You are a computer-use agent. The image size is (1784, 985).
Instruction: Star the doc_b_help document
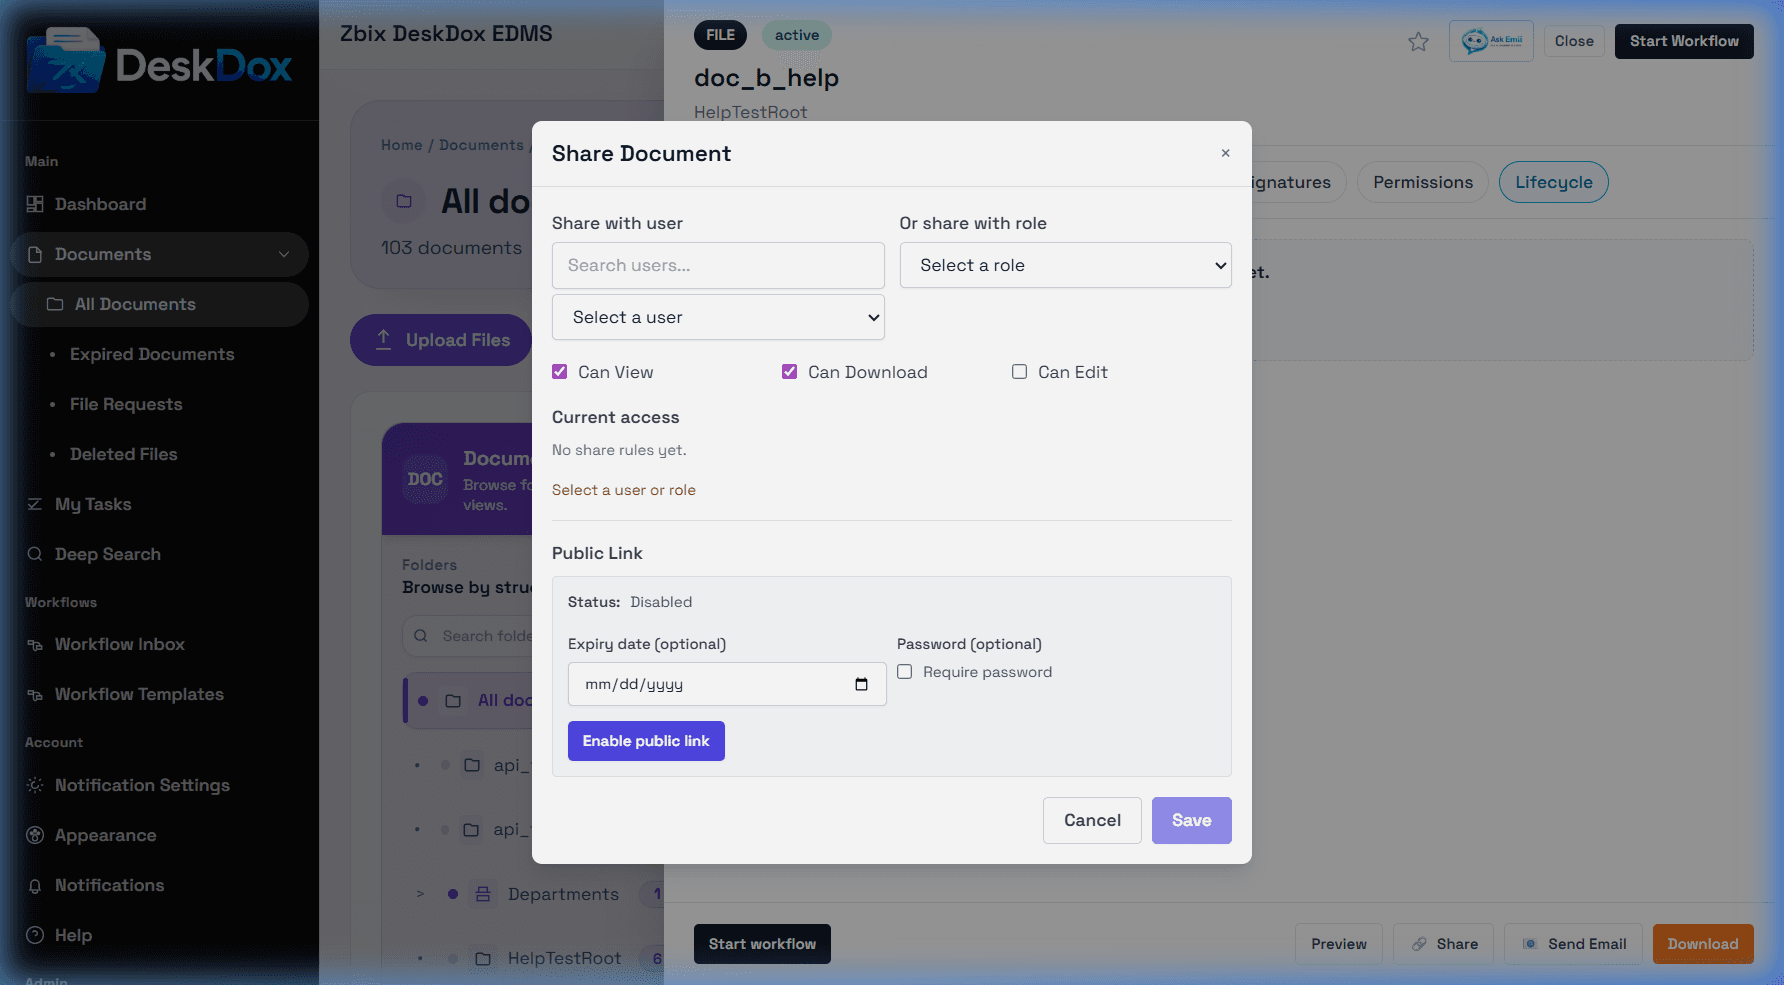pyautogui.click(x=1418, y=41)
